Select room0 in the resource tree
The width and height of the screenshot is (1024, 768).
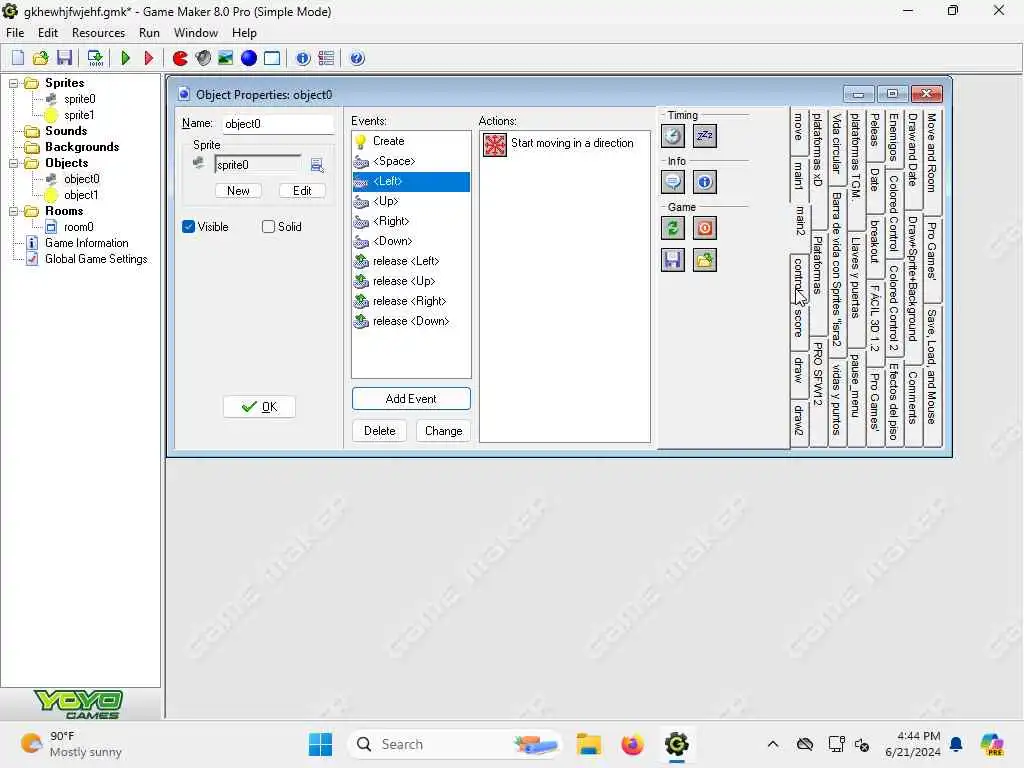78,227
